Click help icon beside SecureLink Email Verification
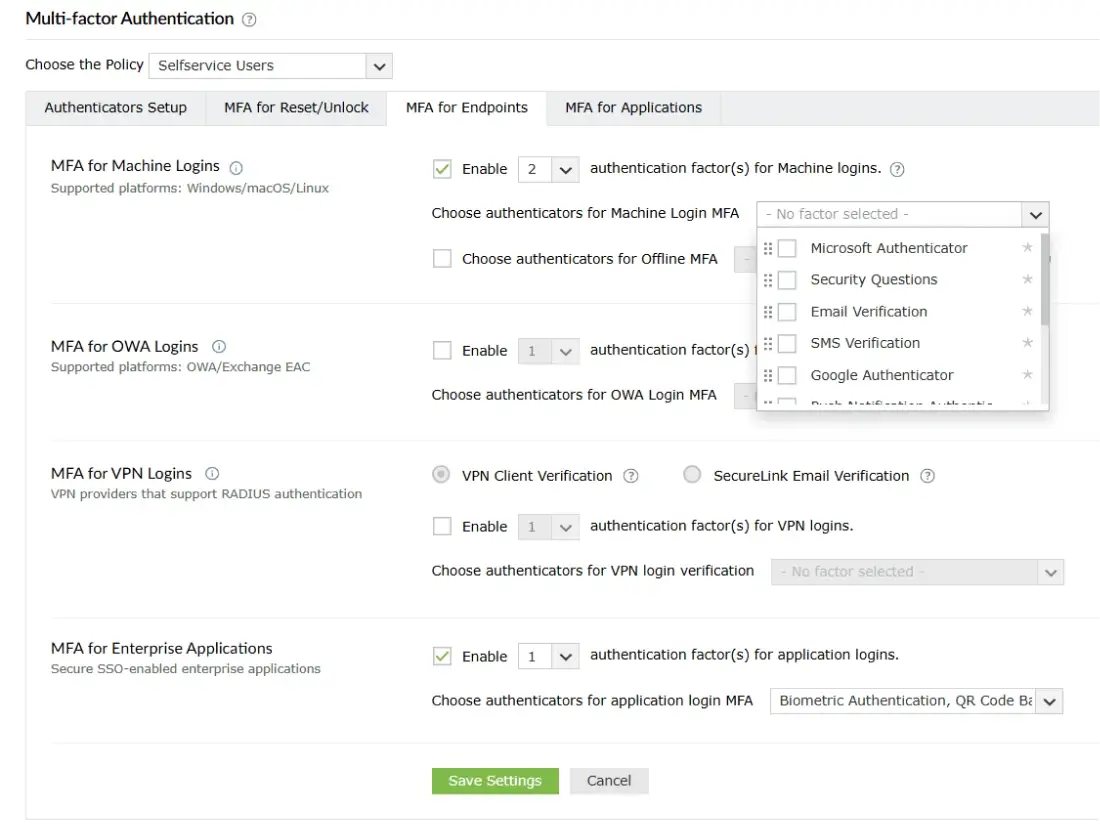1100x830 pixels. [x=927, y=476]
